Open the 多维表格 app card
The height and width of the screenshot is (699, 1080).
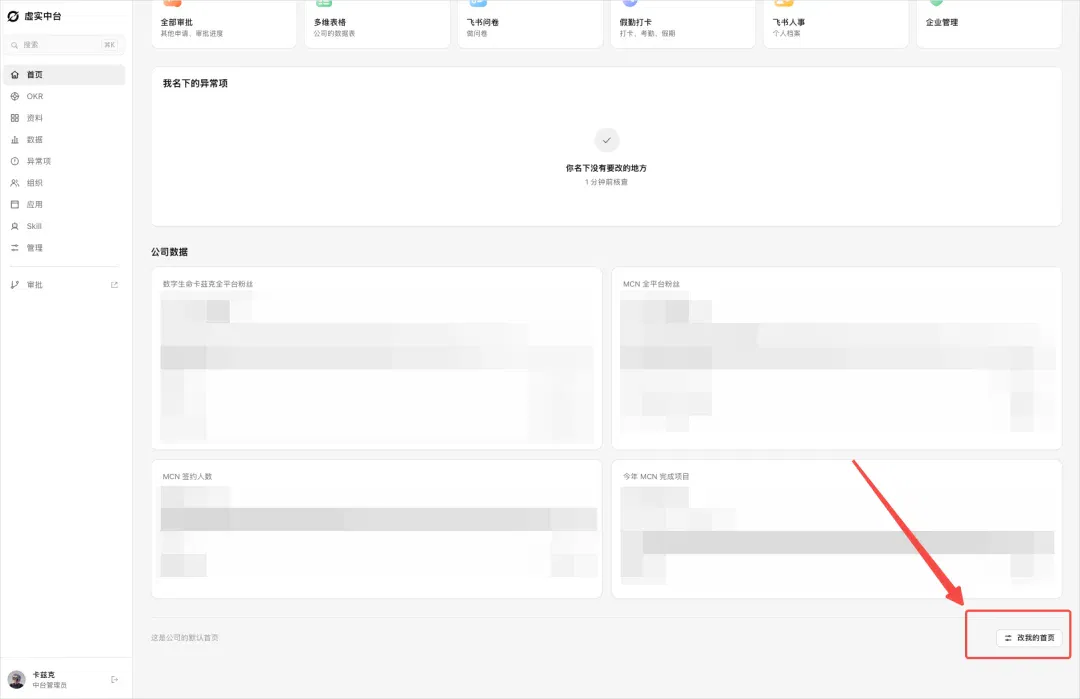click(377, 24)
